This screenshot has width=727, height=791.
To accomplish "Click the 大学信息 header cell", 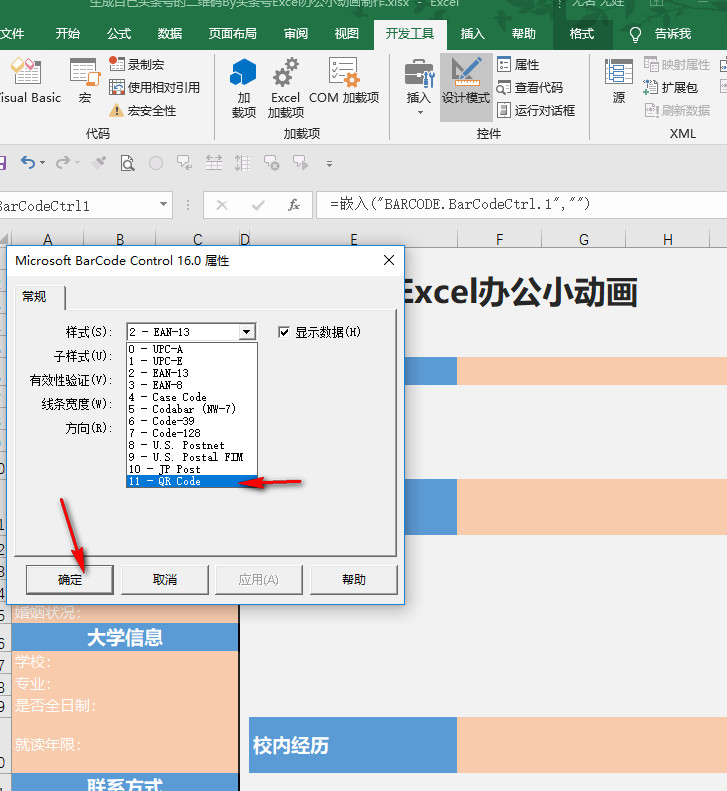I will (x=125, y=637).
